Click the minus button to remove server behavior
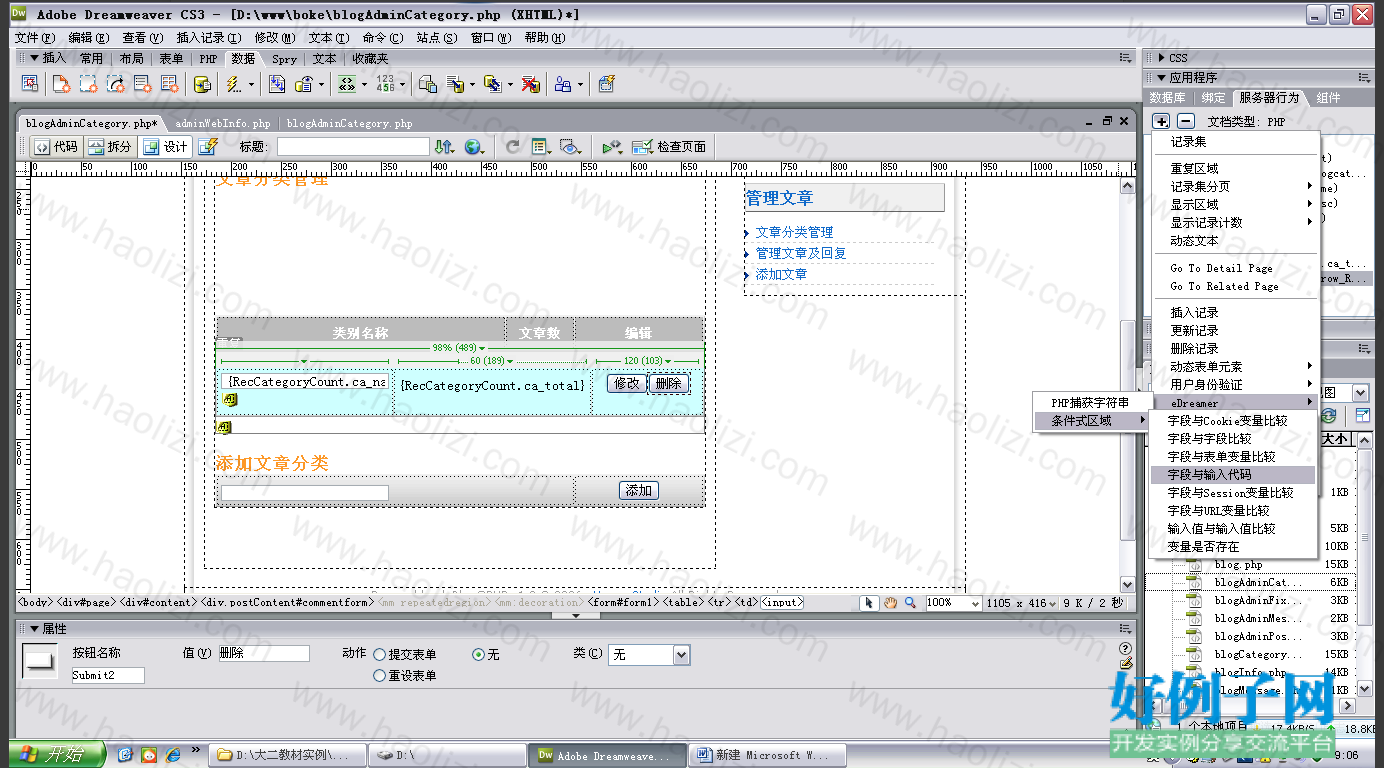 (x=1185, y=121)
